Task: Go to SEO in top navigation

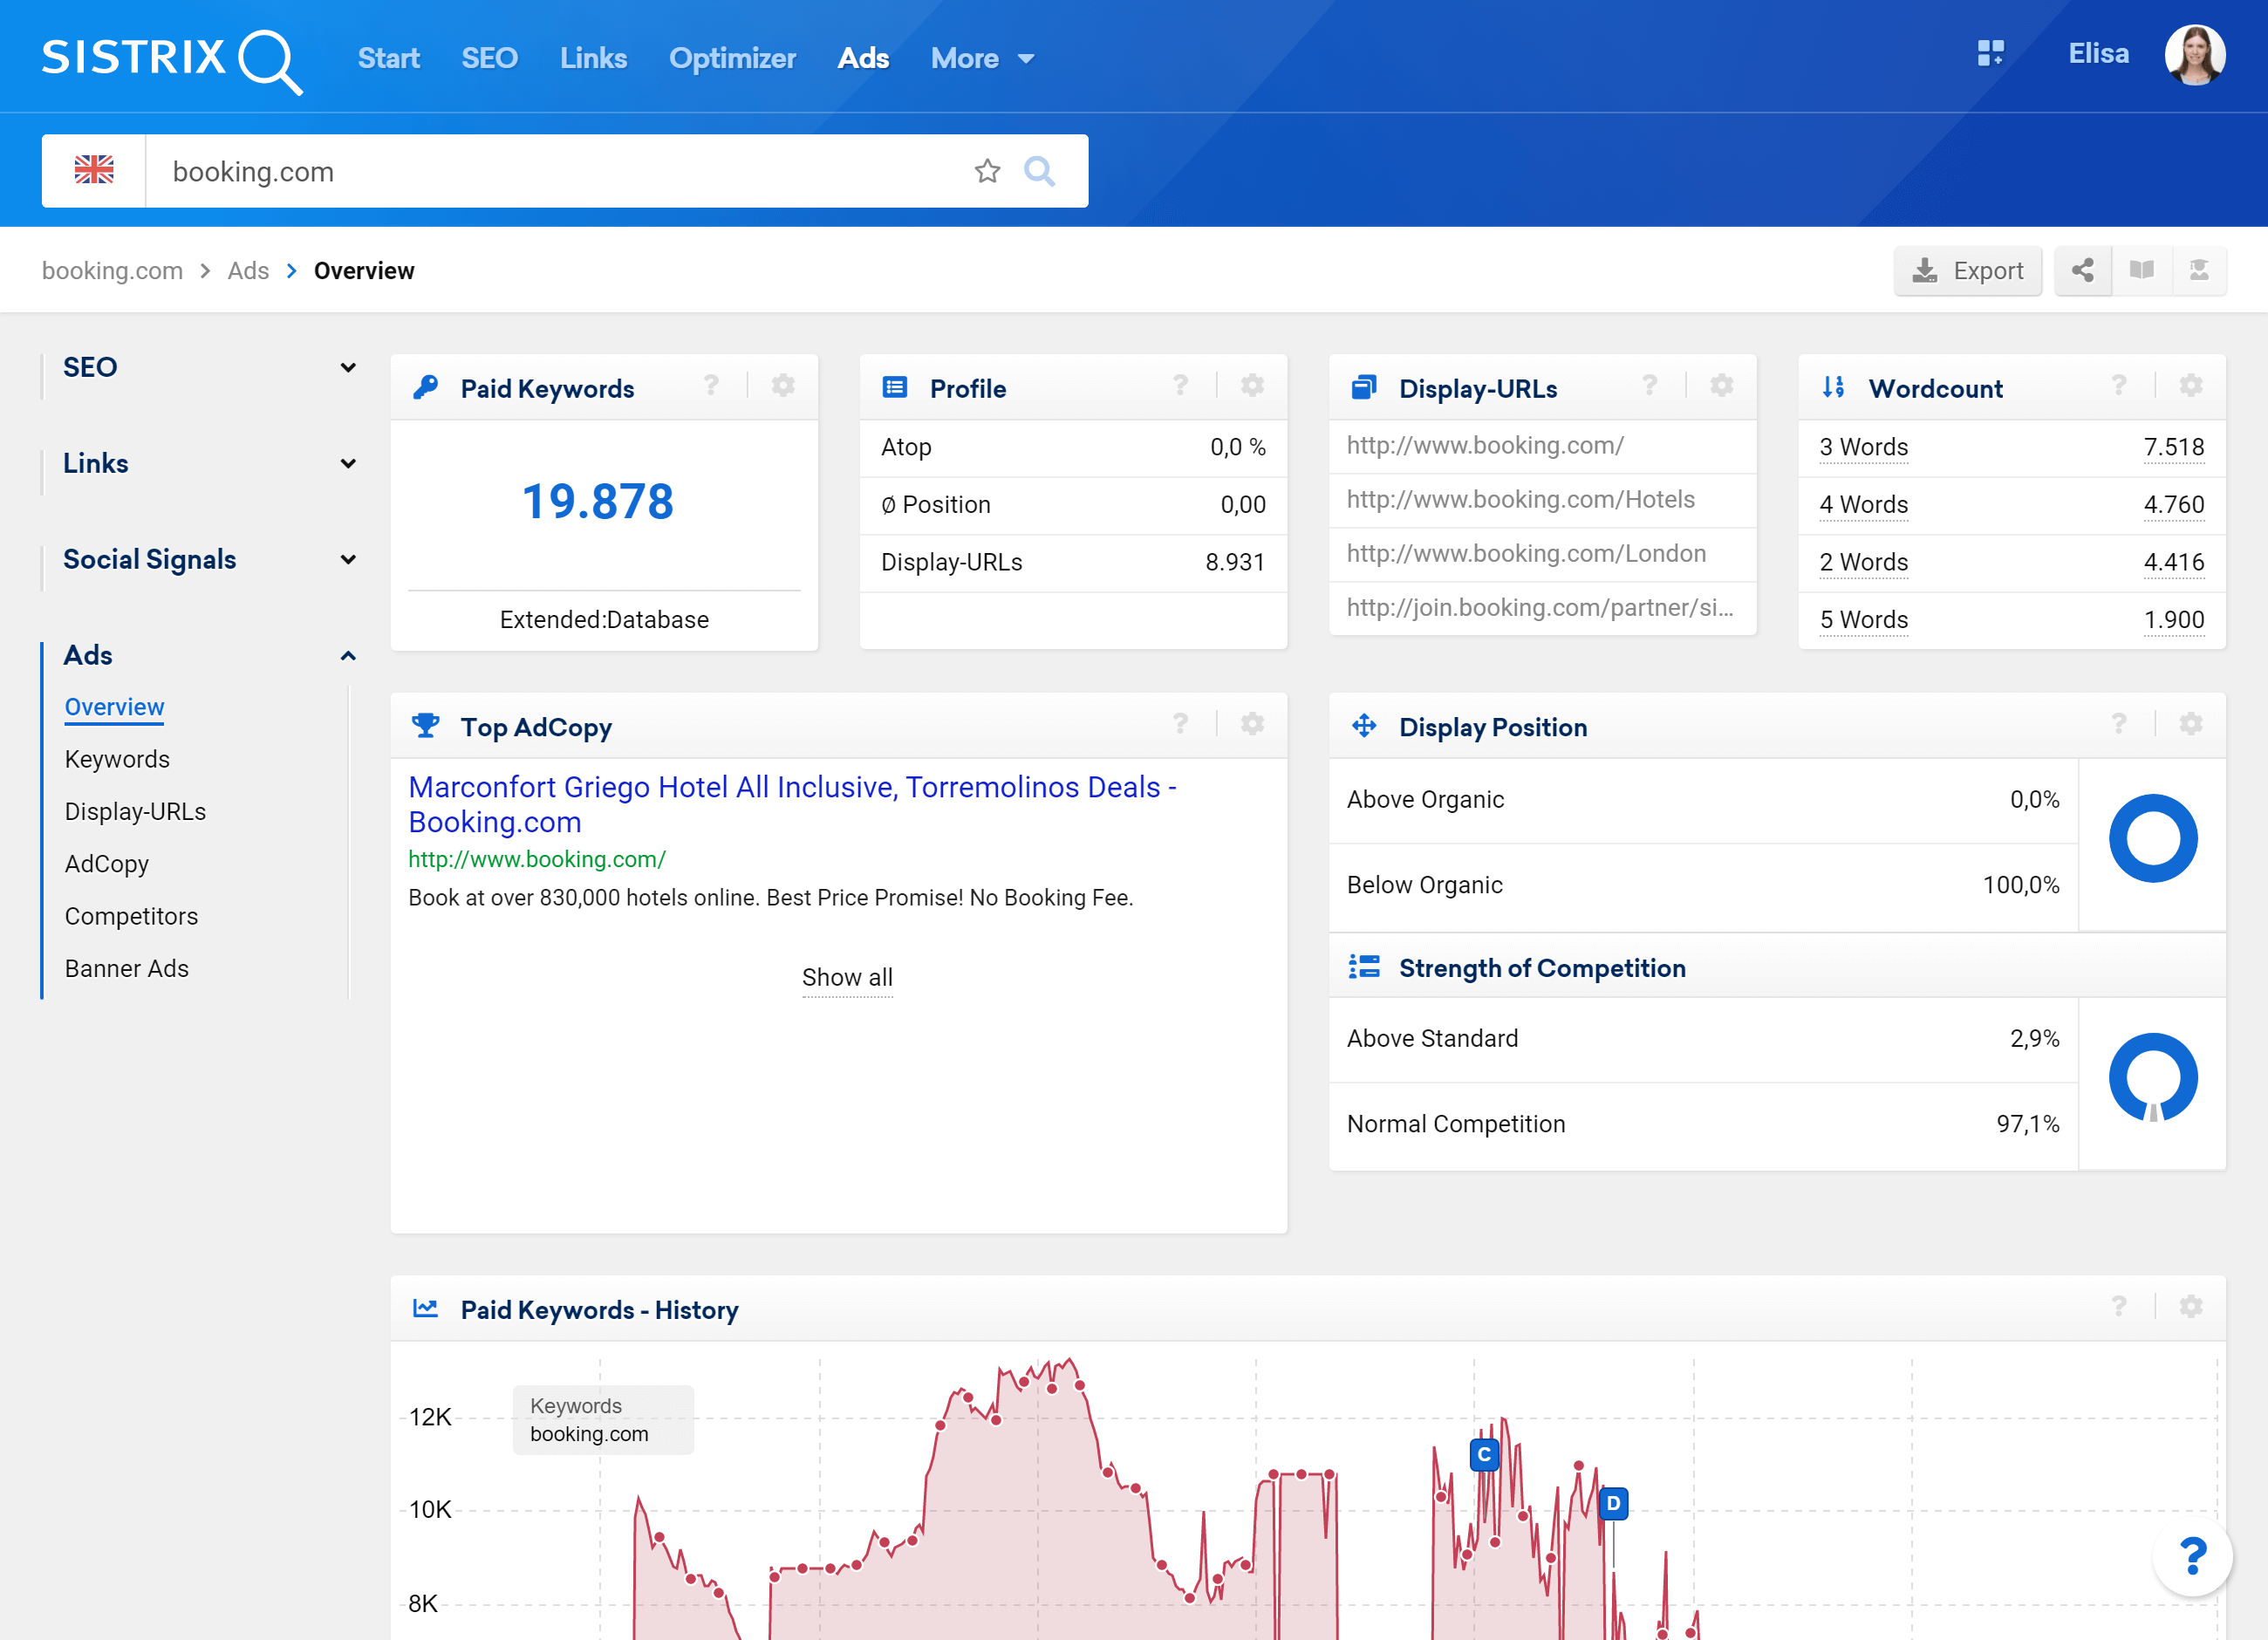Action: pos(489,58)
